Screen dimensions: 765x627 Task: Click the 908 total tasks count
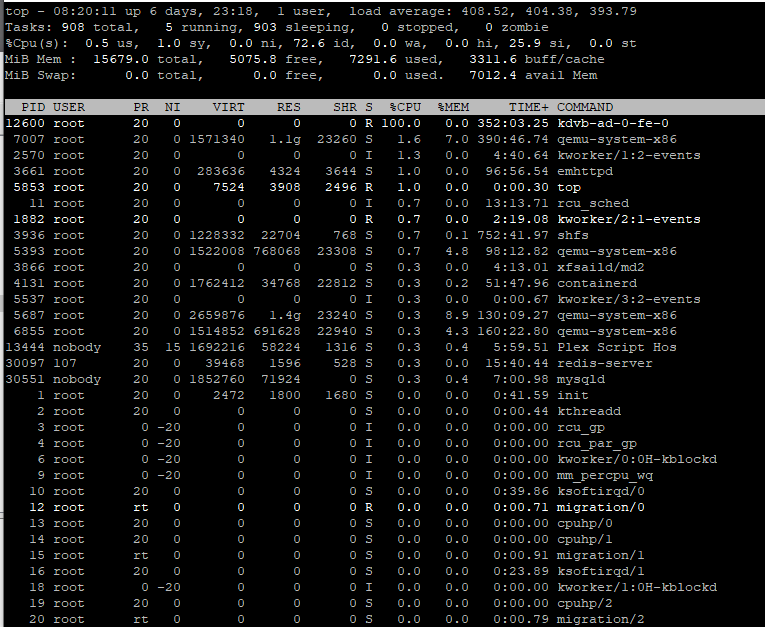(x=73, y=27)
